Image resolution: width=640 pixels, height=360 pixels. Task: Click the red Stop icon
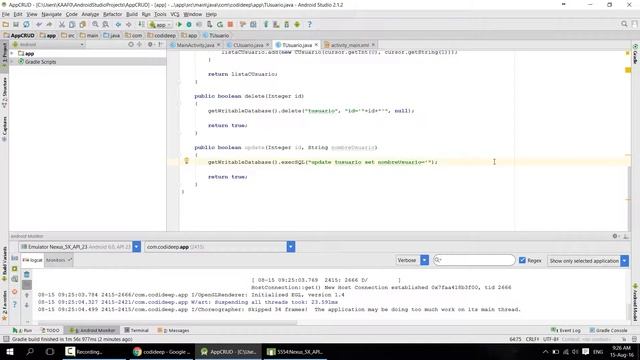point(230,24)
